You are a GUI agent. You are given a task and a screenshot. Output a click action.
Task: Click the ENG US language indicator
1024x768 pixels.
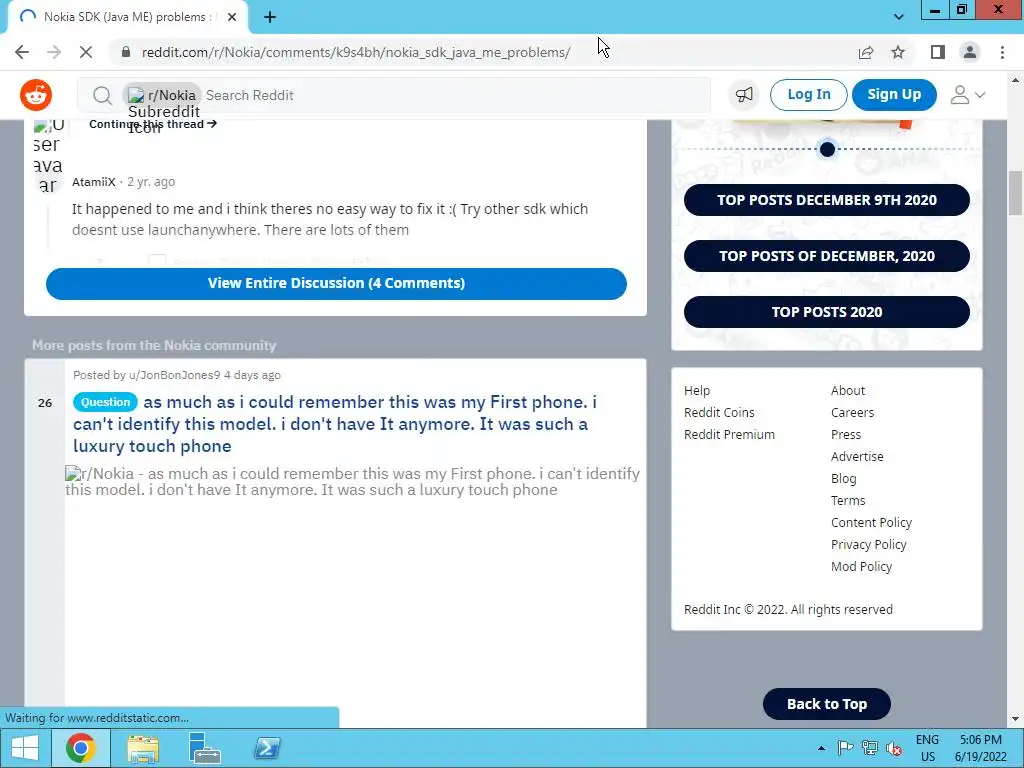pos(927,748)
